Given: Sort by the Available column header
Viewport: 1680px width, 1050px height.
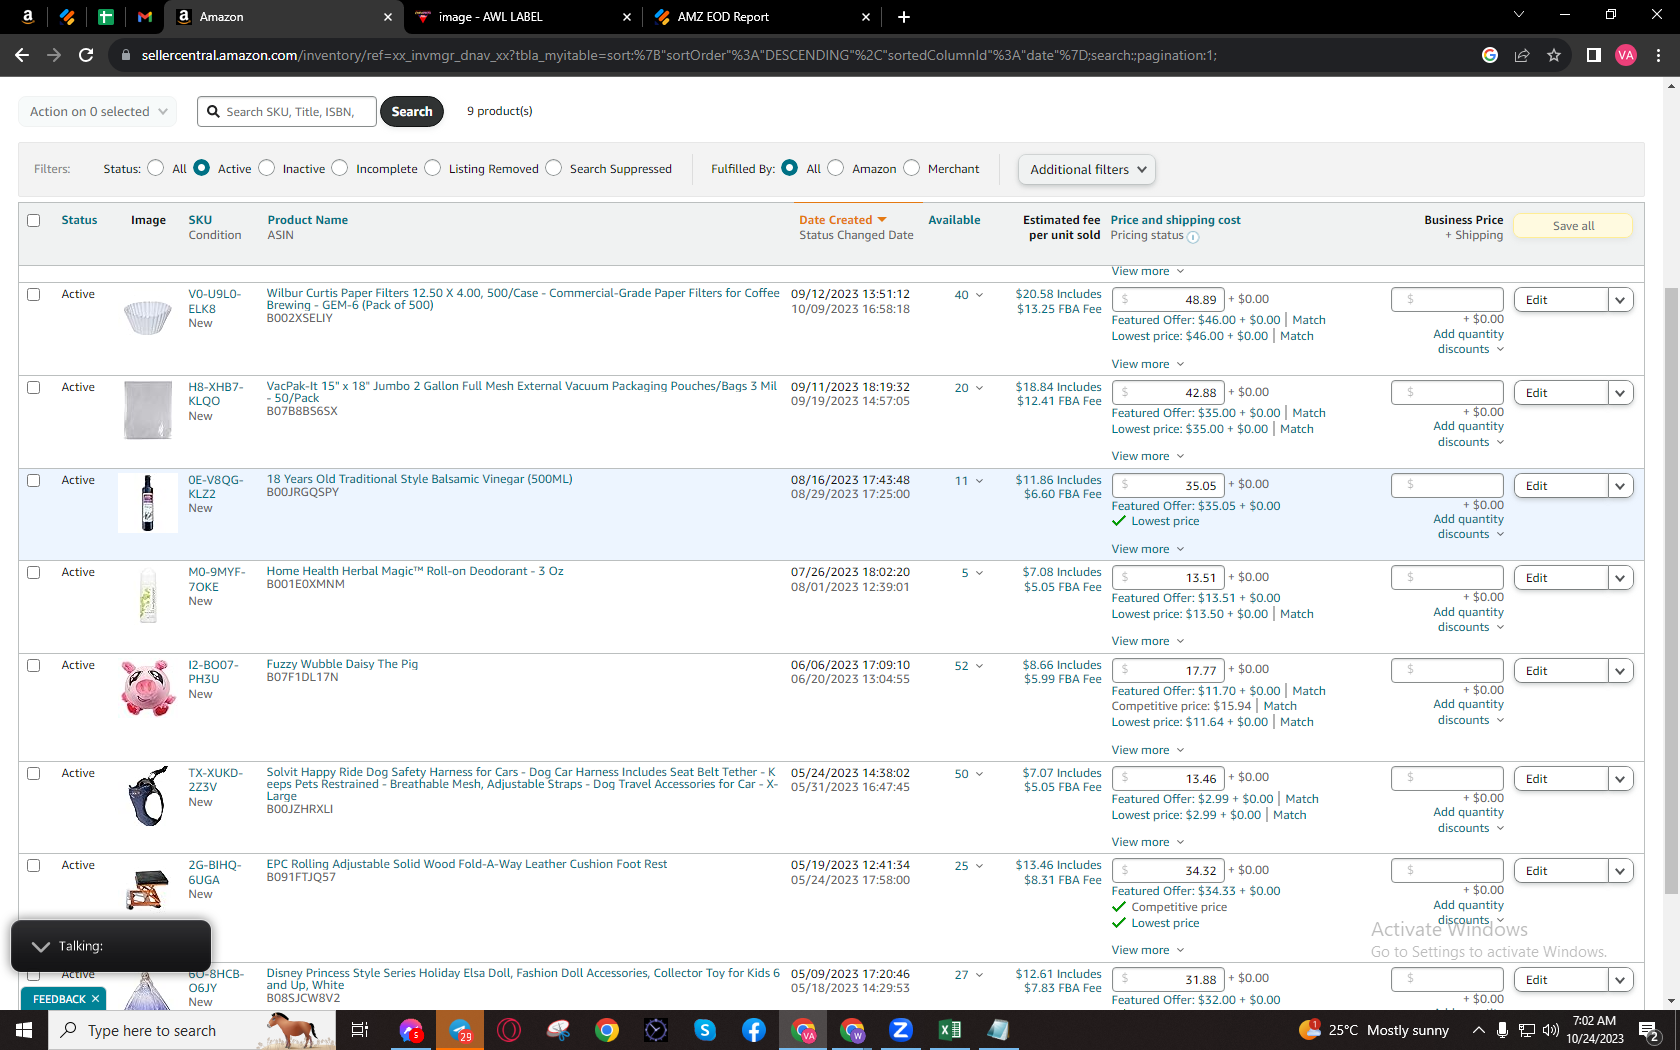Looking at the screenshot, I should 954,220.
